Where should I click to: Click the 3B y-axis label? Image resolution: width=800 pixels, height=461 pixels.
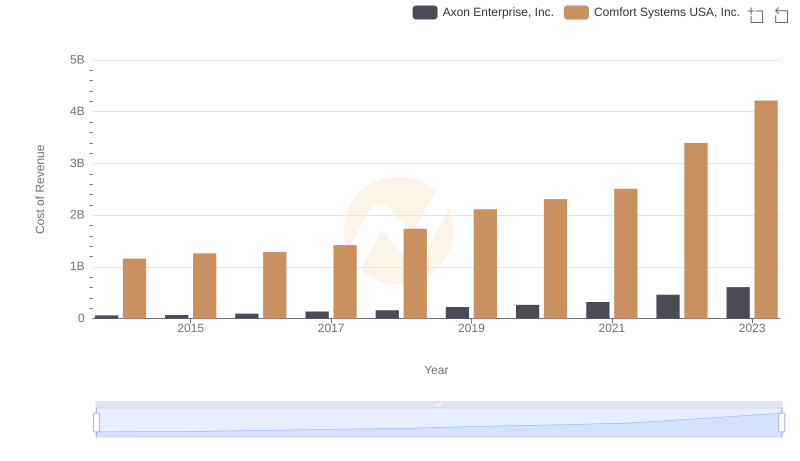[x=77, y=163]
